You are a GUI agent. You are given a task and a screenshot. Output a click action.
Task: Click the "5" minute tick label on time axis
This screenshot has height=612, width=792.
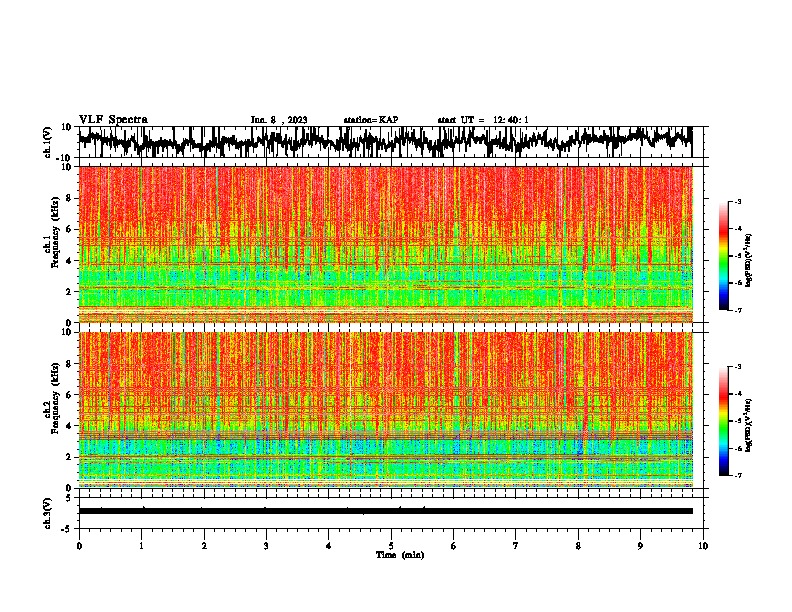pyautogui.click(x=391, y=546)
